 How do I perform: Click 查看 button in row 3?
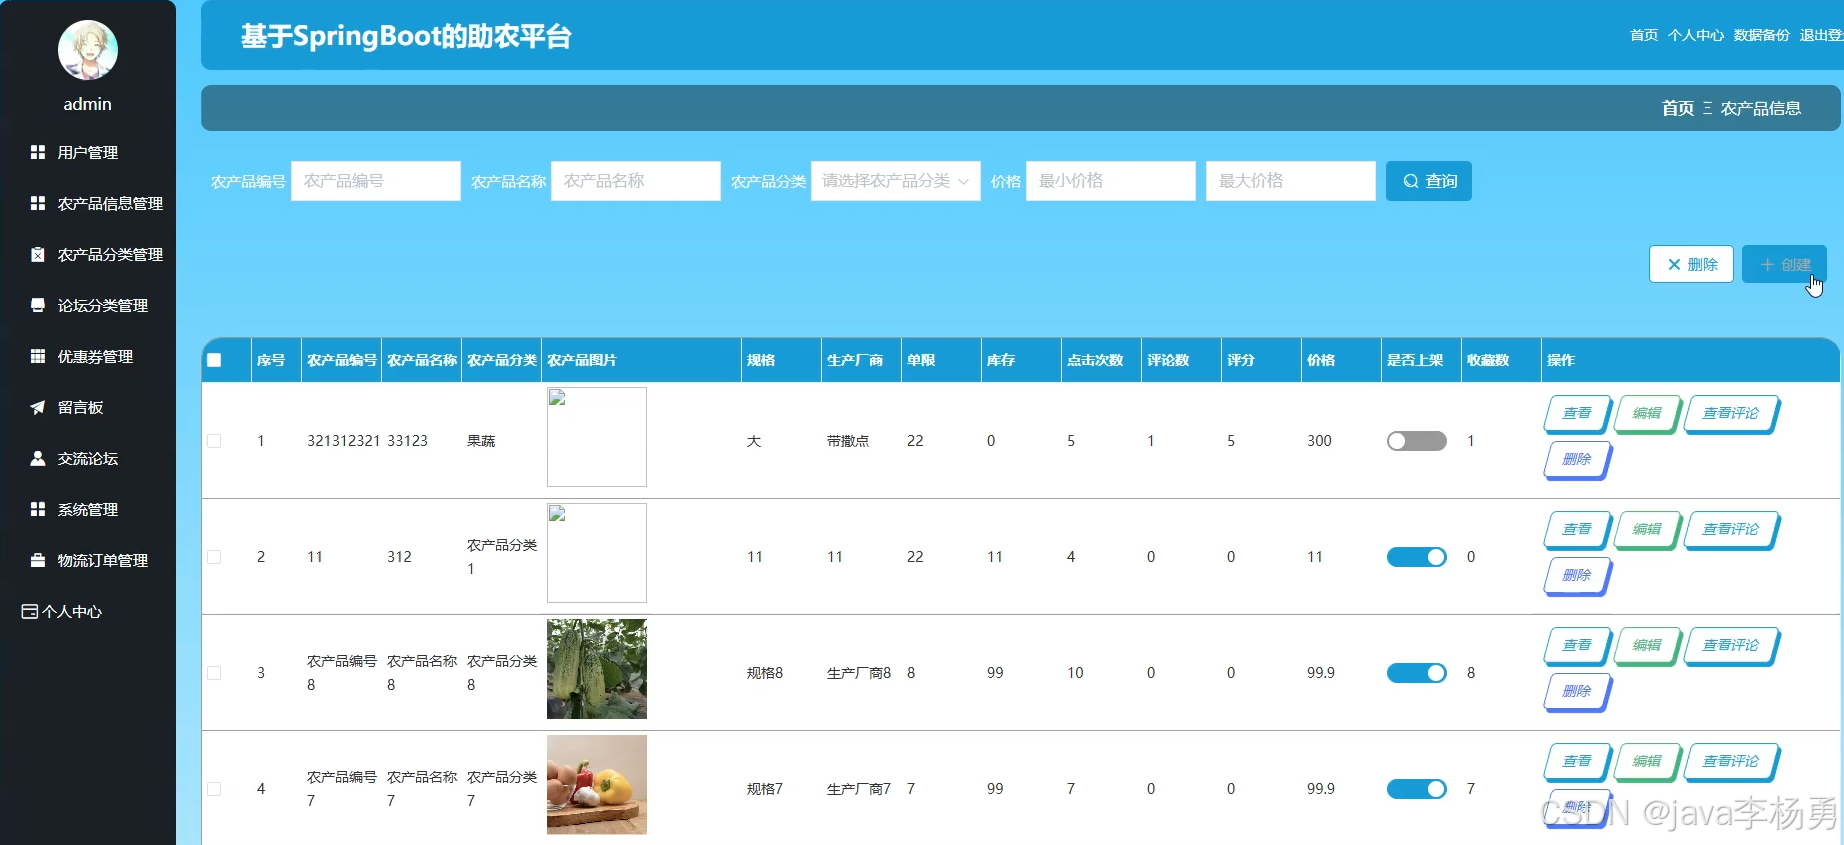tap(1577, 645)
